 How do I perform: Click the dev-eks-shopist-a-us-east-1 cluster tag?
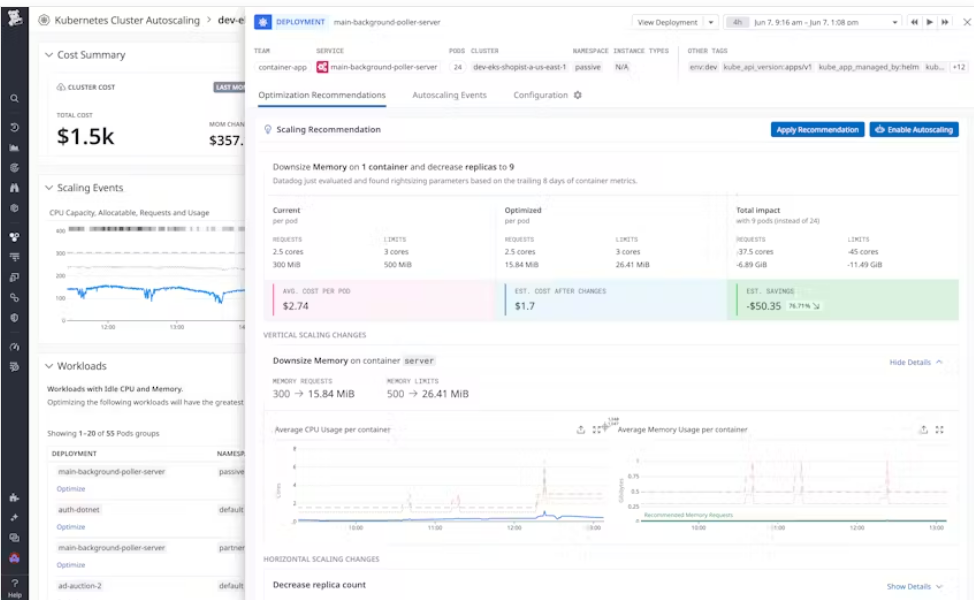519,67
